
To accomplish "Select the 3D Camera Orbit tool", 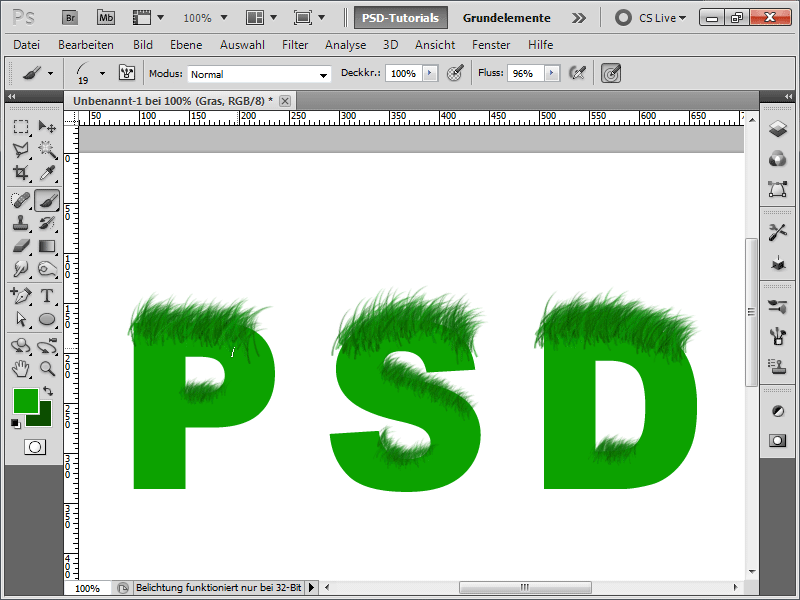I will [x=47, y=346].
